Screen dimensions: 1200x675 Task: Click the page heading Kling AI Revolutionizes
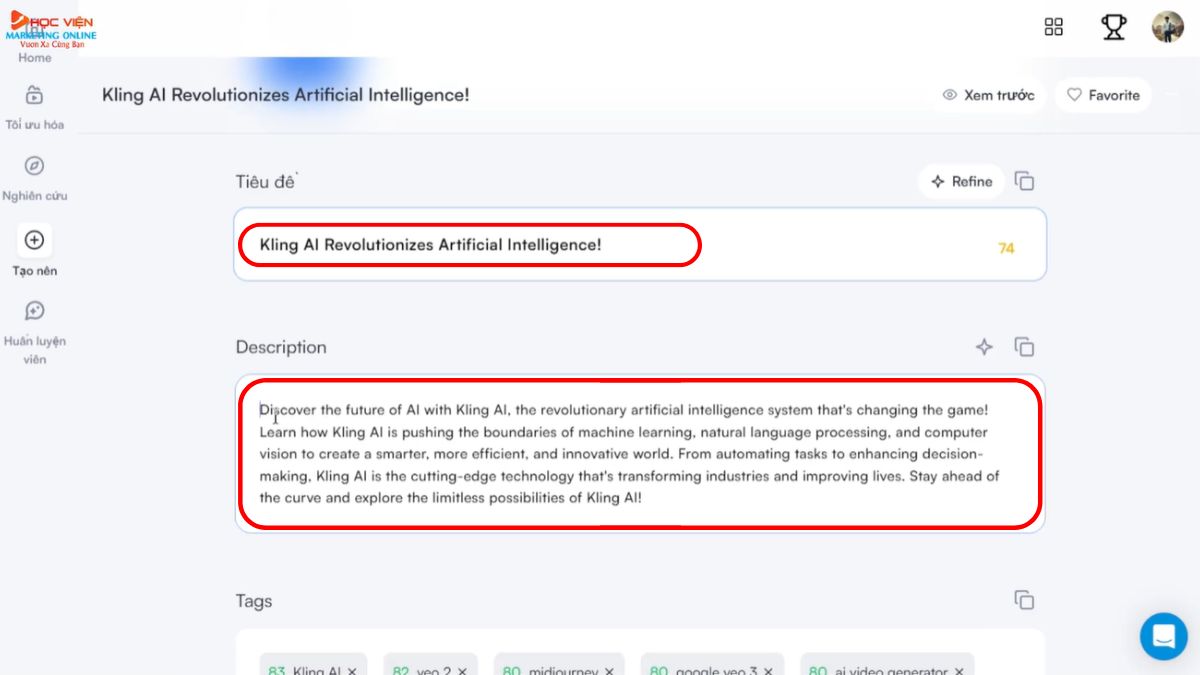286,95
